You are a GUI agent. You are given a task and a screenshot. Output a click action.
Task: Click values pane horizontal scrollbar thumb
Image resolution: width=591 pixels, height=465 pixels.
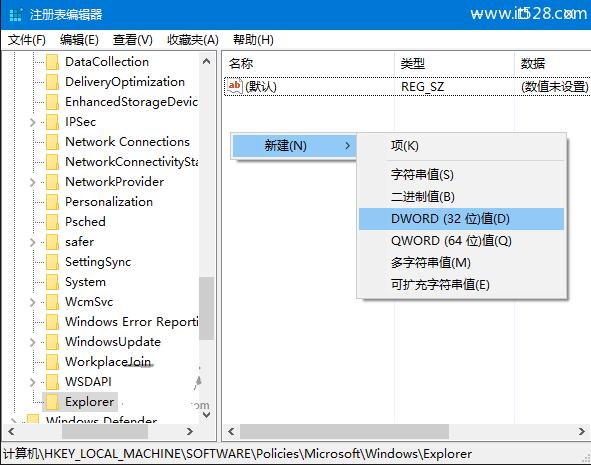click(x=344, y=431)
